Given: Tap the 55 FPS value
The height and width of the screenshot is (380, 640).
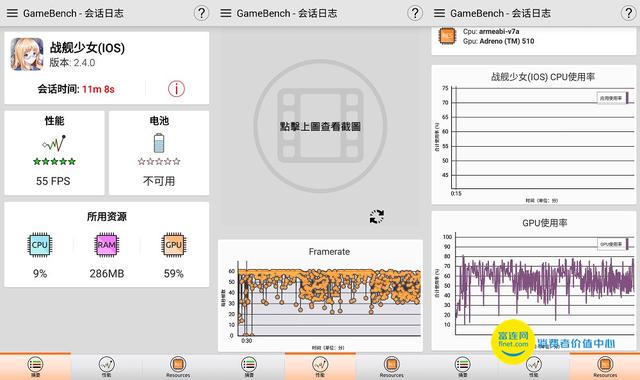Looking at the screenshot, I should 53,181.
